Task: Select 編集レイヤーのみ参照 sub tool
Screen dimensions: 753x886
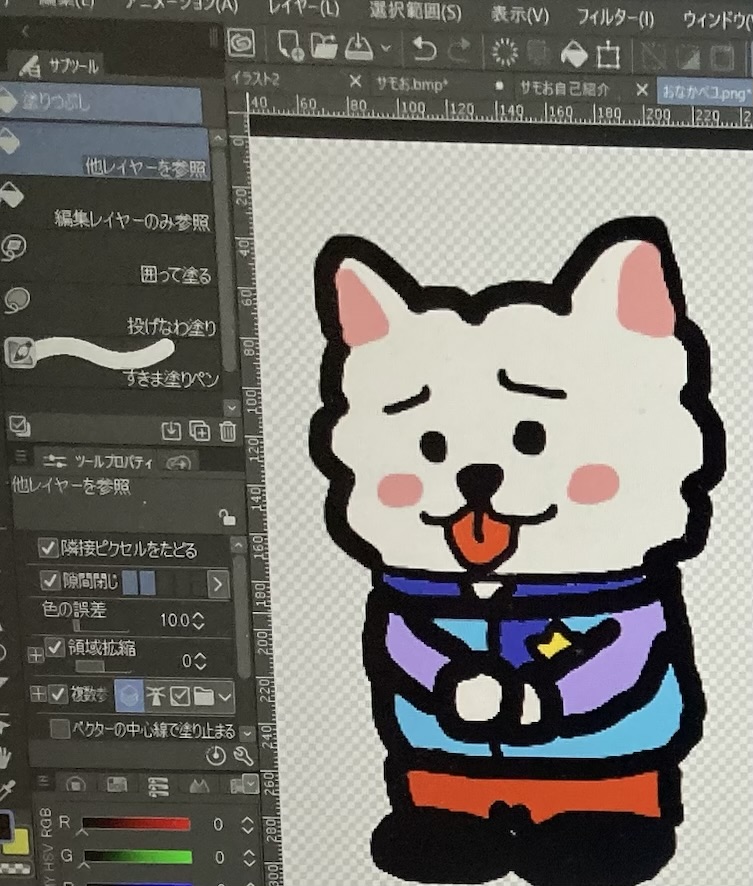Action: (130, 221)
